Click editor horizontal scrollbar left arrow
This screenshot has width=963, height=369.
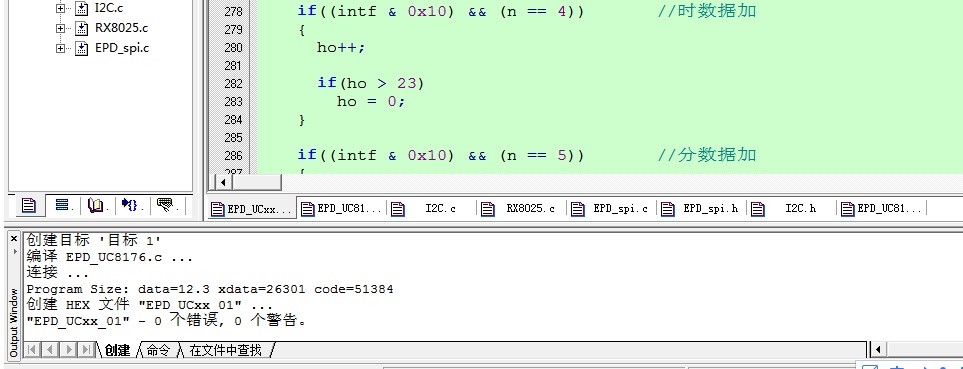[x=222, y=182]
